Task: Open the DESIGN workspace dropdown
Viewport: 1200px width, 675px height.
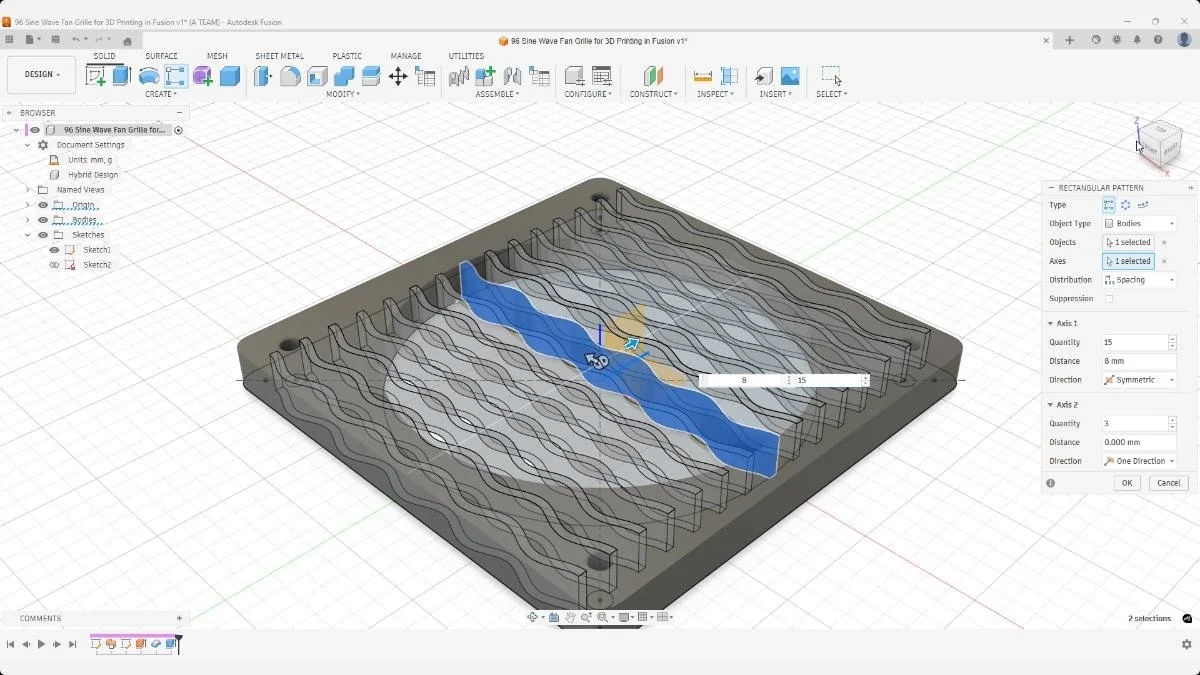Action: tap(42, 75)
